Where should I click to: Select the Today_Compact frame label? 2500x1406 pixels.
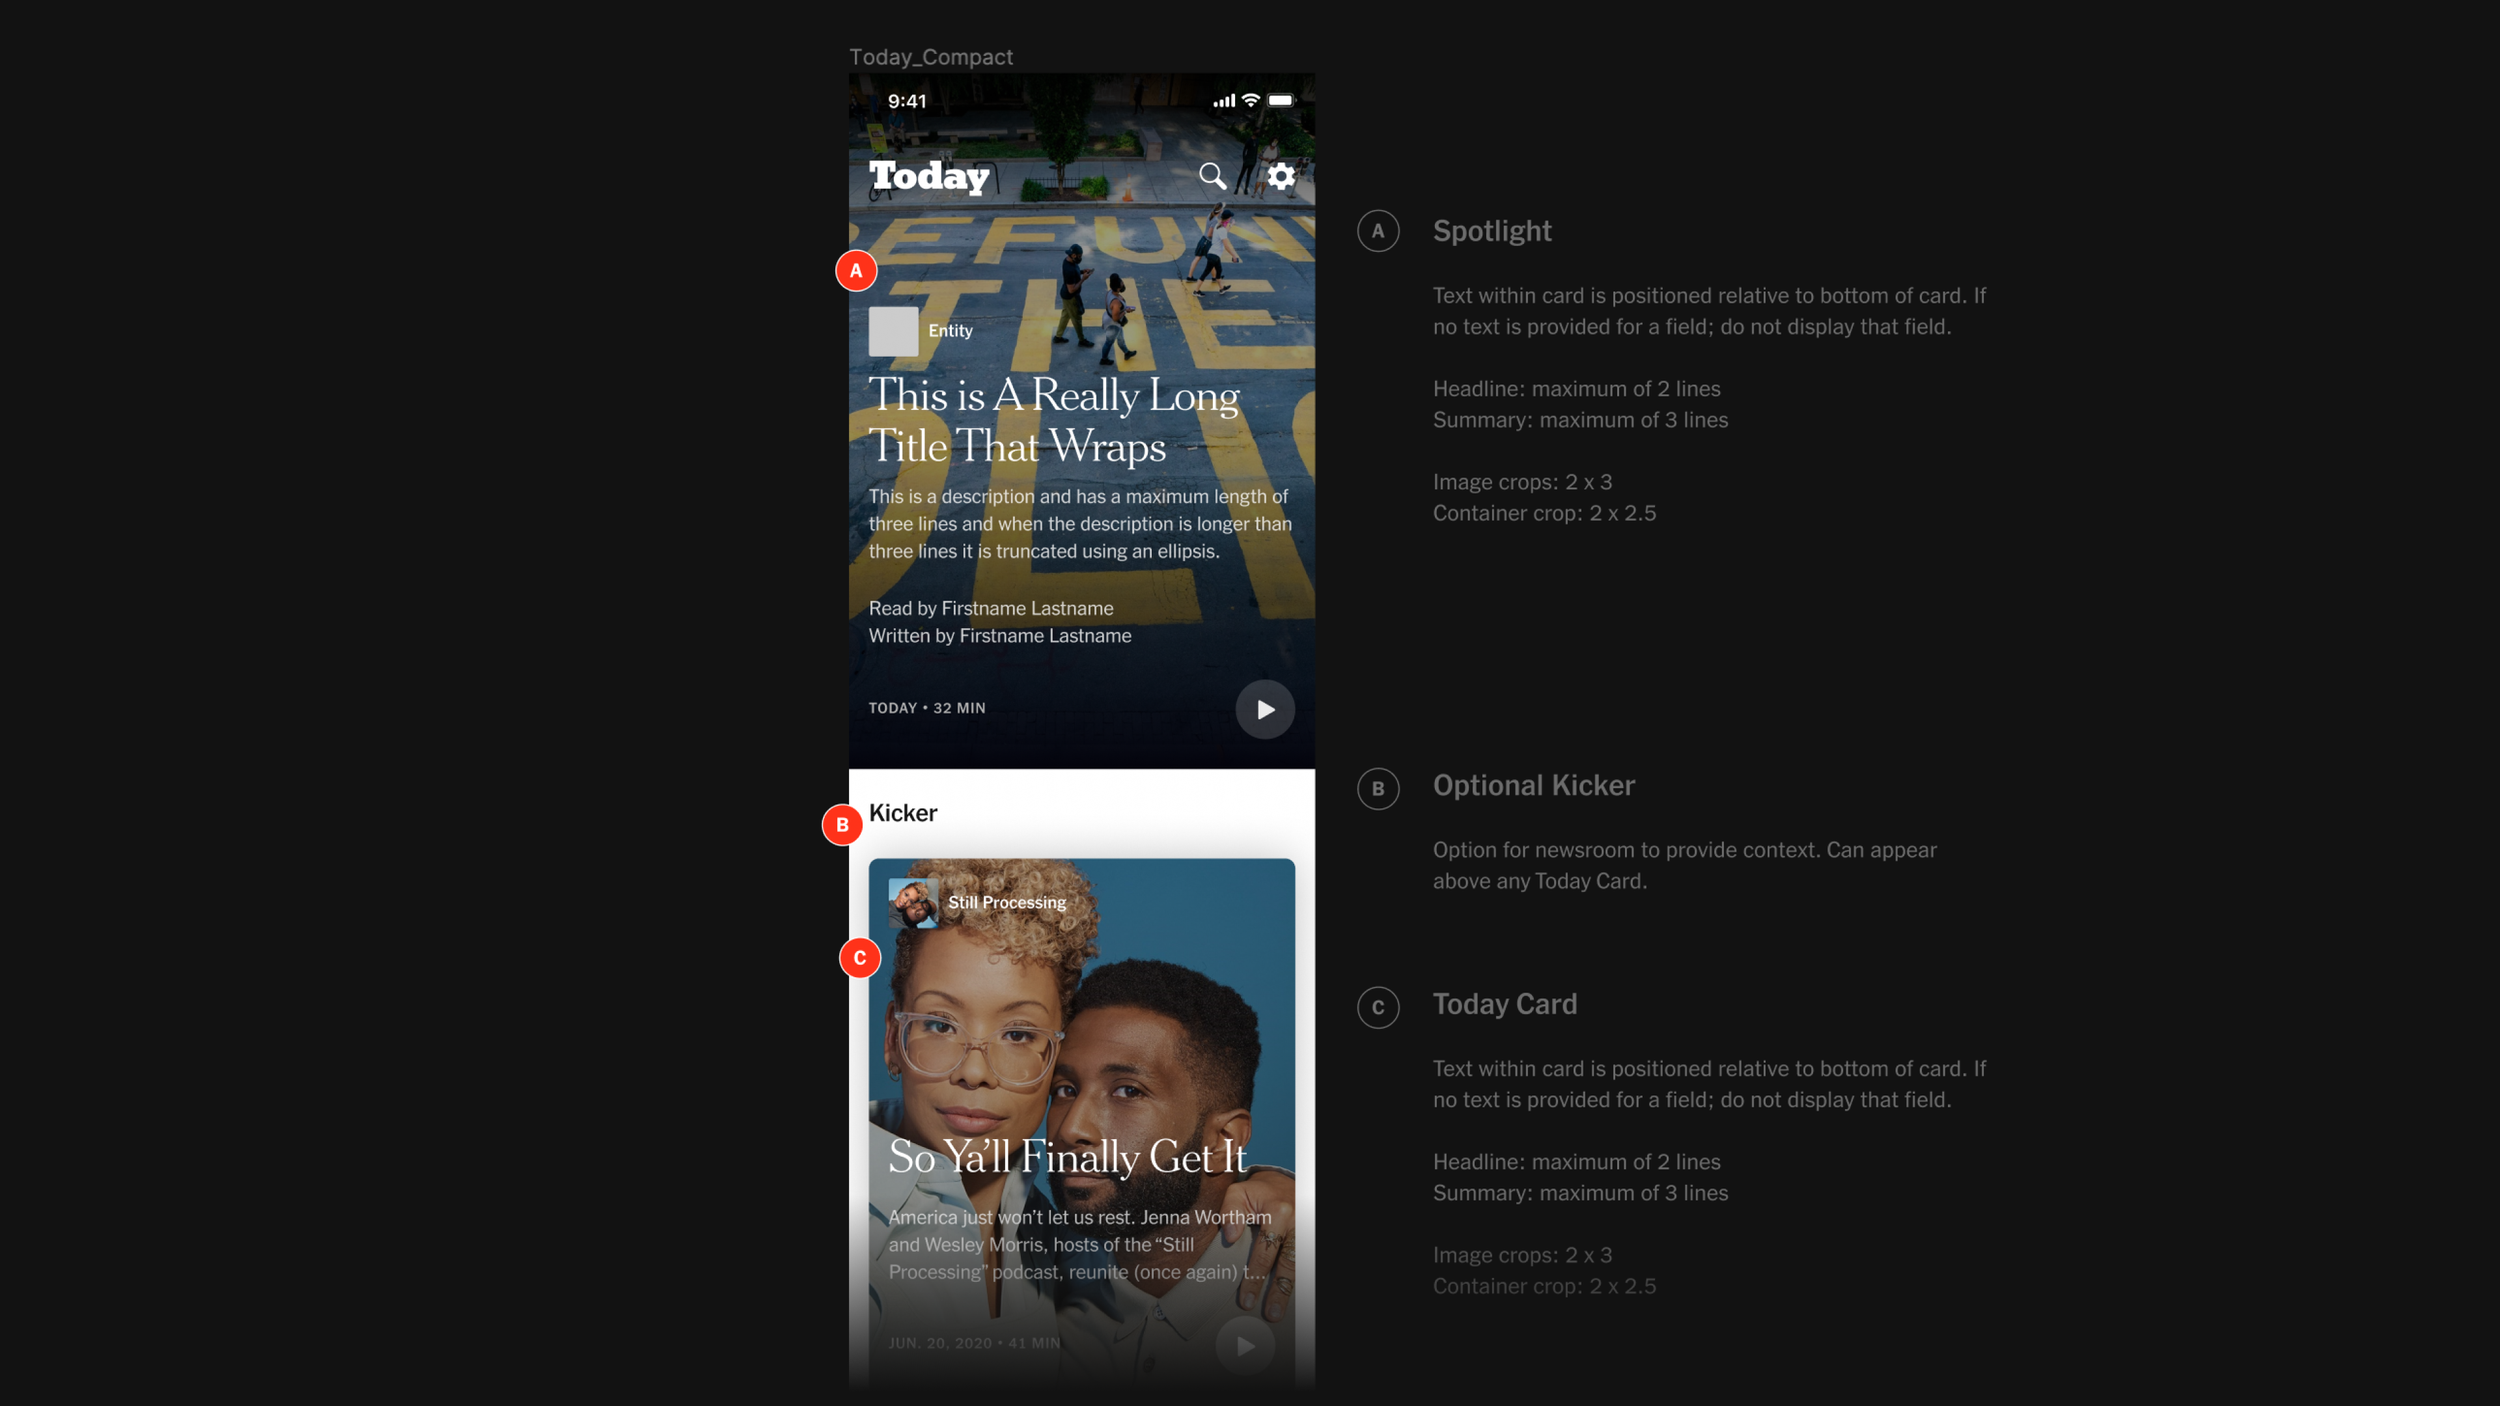[930, 57]
